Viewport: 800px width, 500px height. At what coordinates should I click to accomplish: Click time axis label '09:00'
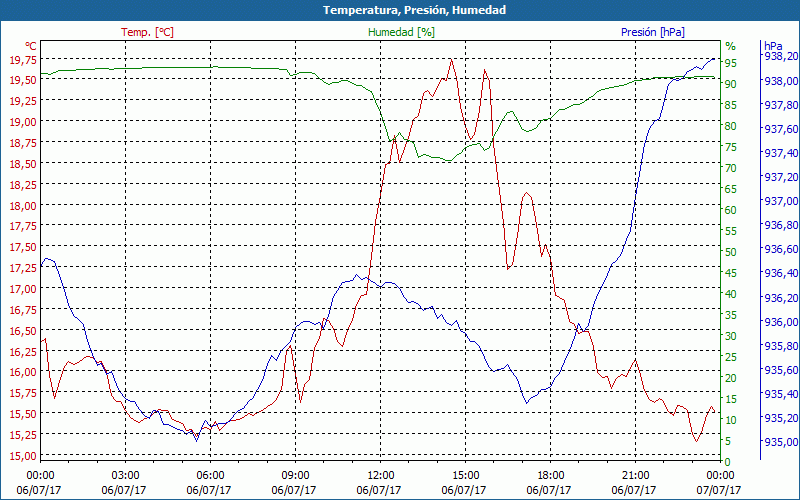[295, 476]
